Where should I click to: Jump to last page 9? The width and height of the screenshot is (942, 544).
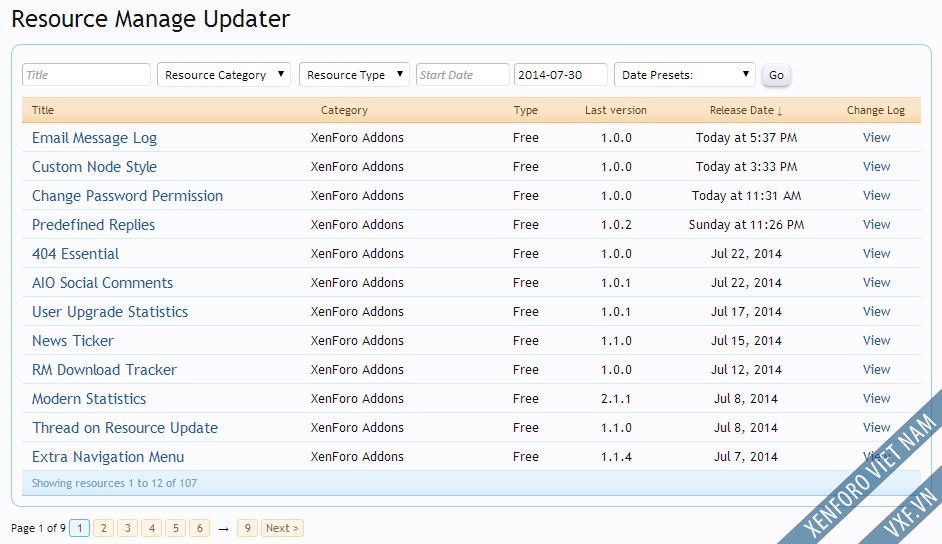pos(247,528)
